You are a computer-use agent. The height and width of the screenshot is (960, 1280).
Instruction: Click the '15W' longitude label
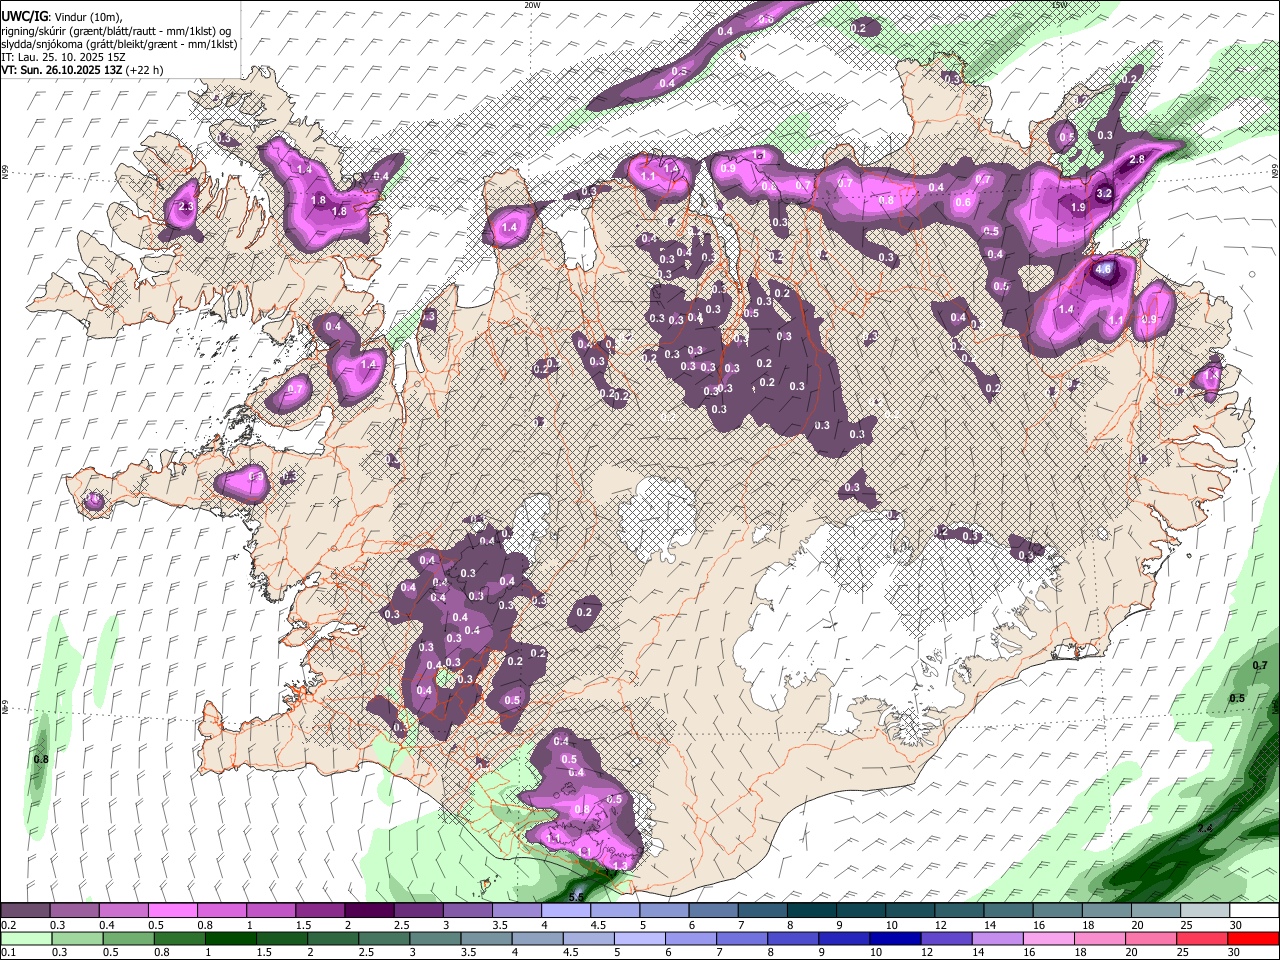click(1059, 5)
